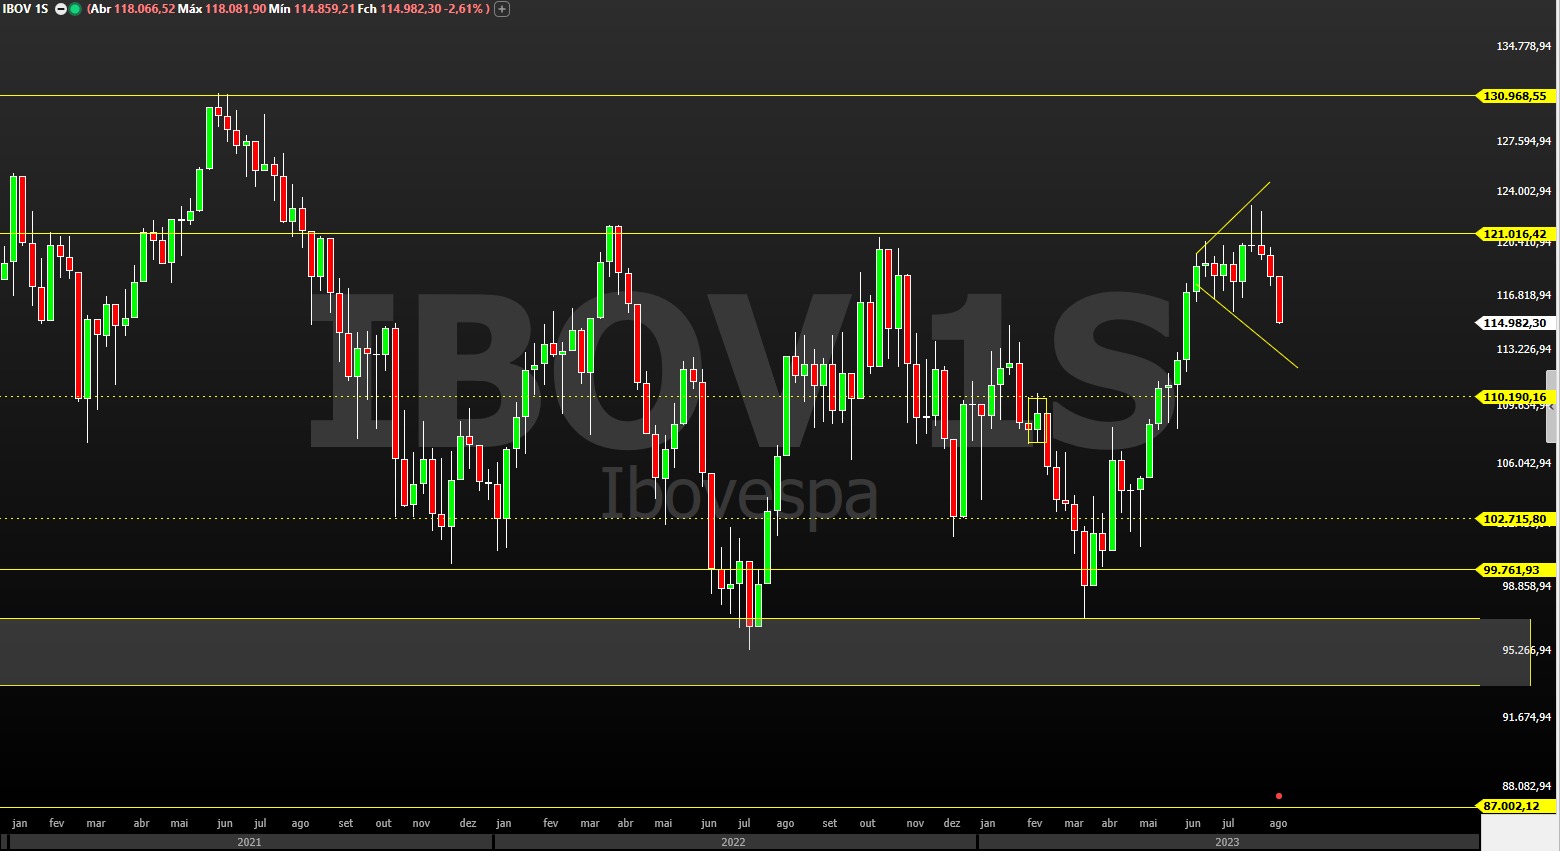The height and width of the screenshot is (851, 1560).
Task: Click the yellow 121.016,42 price level tag
Action: [x=1513, y=234]
